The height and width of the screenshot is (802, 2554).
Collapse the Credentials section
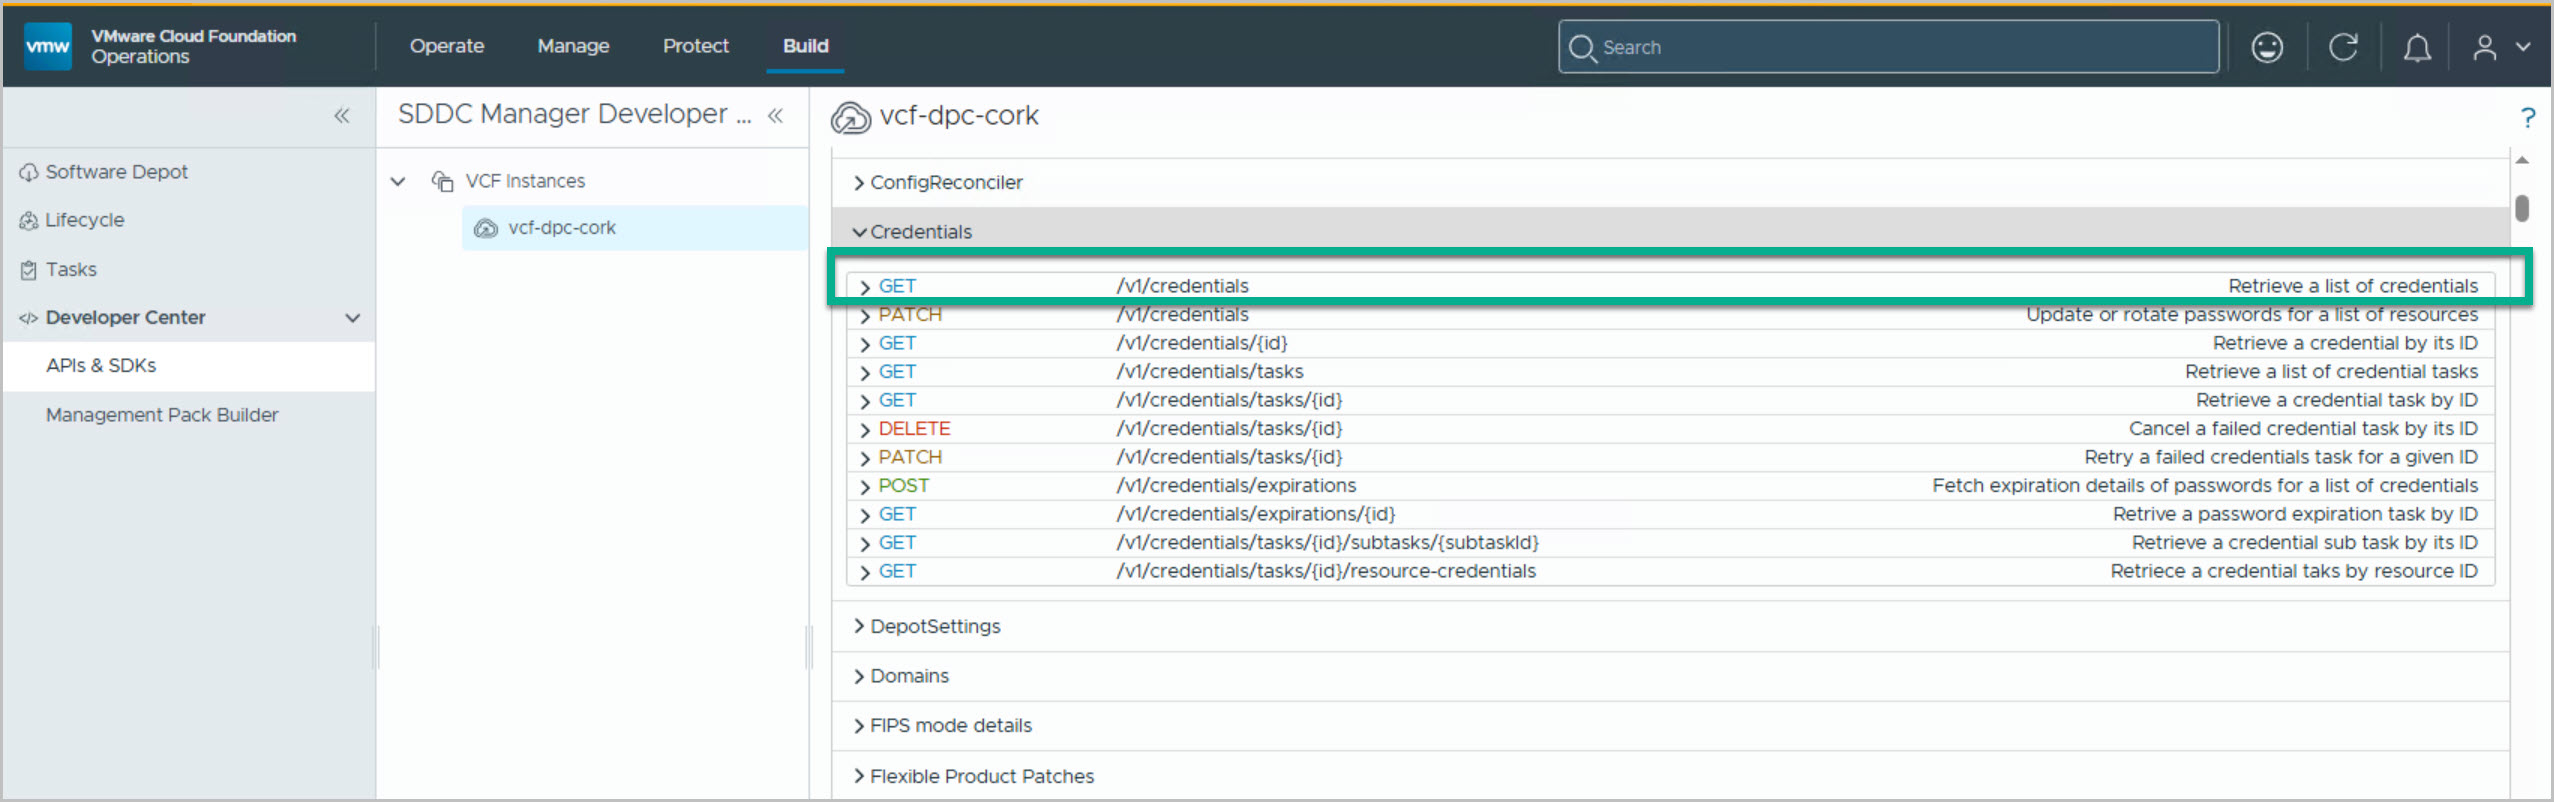pyautogui.click(x=859, y=232)
